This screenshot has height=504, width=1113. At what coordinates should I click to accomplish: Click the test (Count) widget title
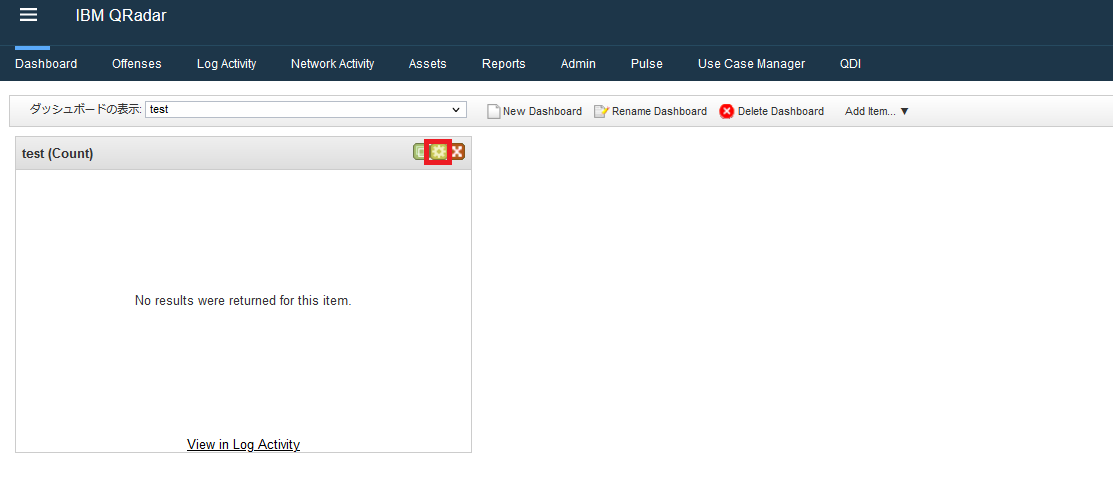pyautogui.click(x=57, y=153)
